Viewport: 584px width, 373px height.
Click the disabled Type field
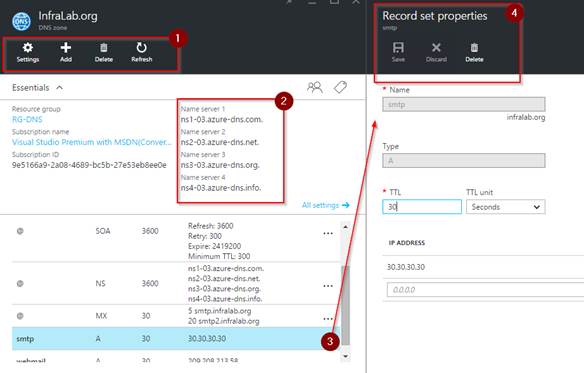click(464, 161)
